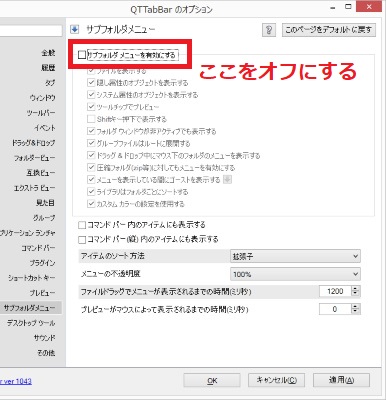Click the search box above the category list
This screenshot has height=400, width=386.
pos(31,31)
